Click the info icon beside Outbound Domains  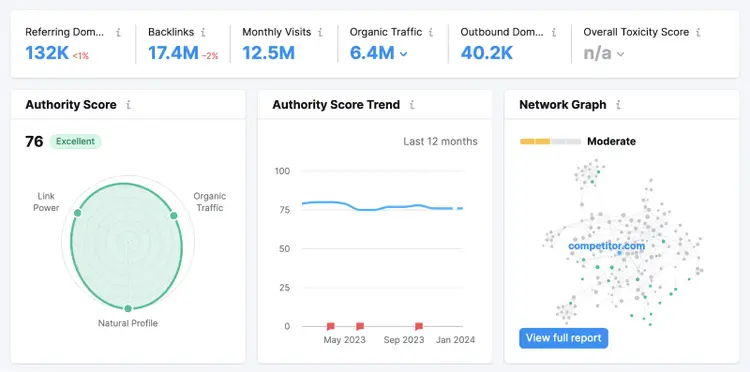[x=554, y=33]
